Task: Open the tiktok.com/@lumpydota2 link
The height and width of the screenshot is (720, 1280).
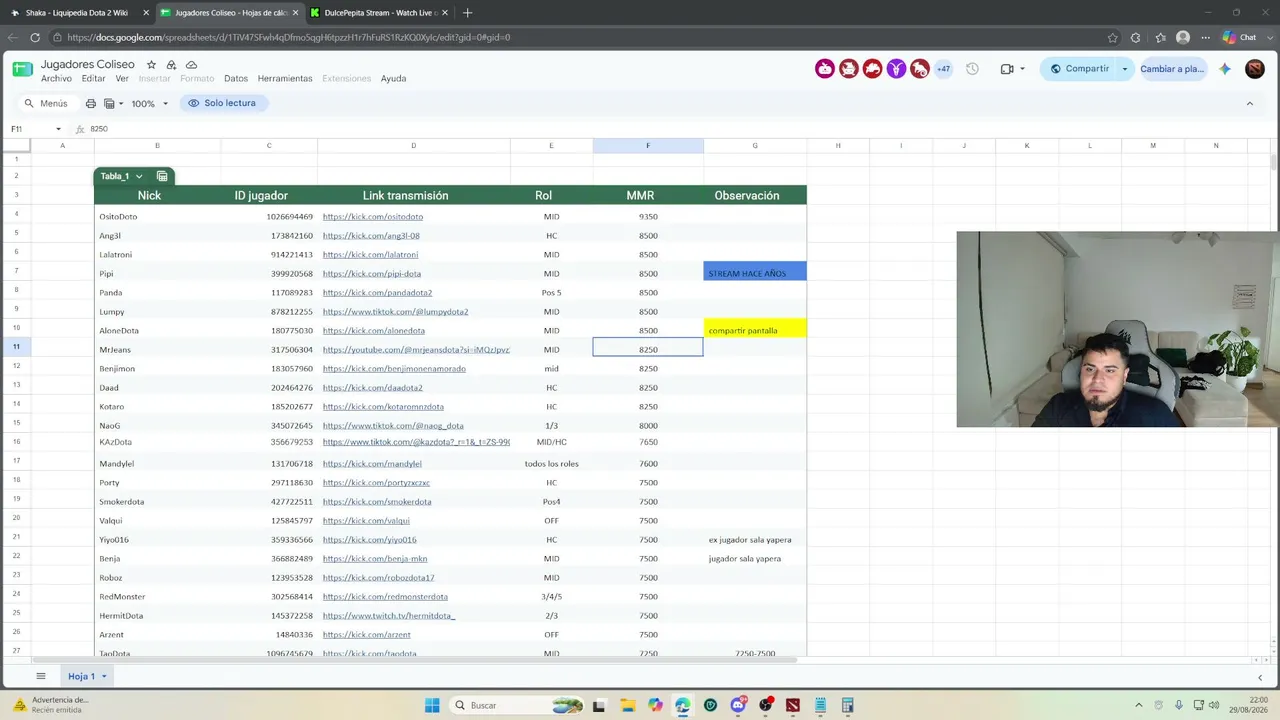Action: 395,312
